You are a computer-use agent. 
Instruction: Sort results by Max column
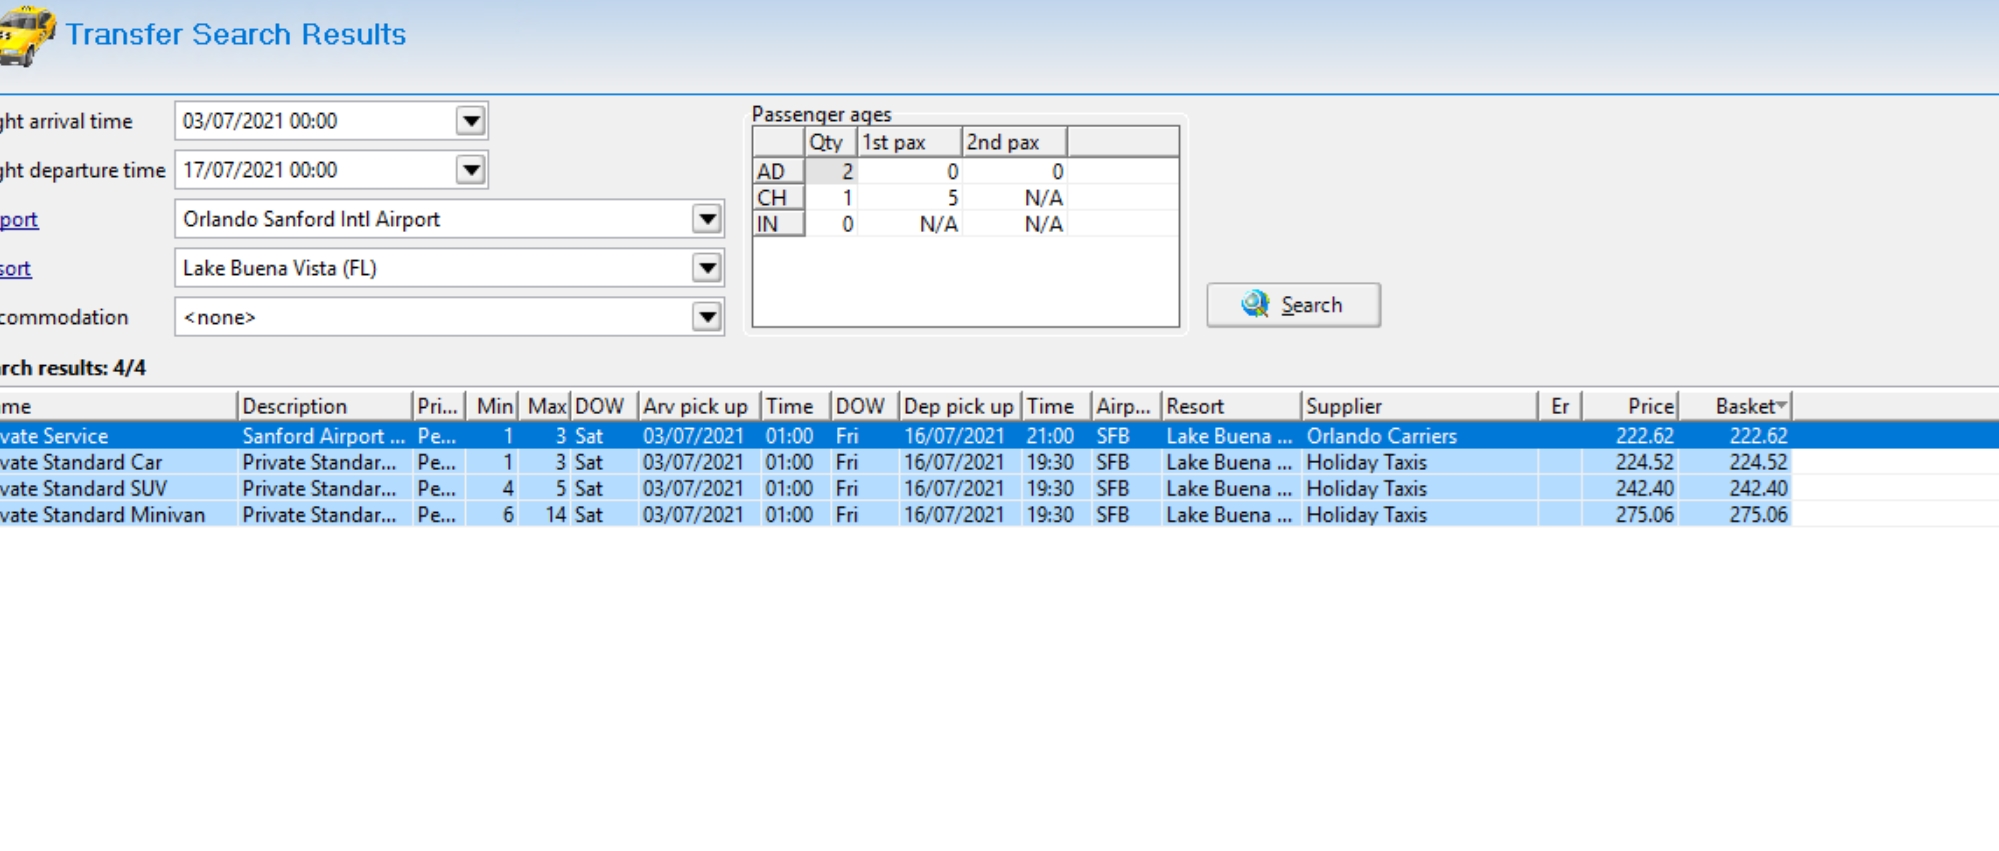click(545, 406)
